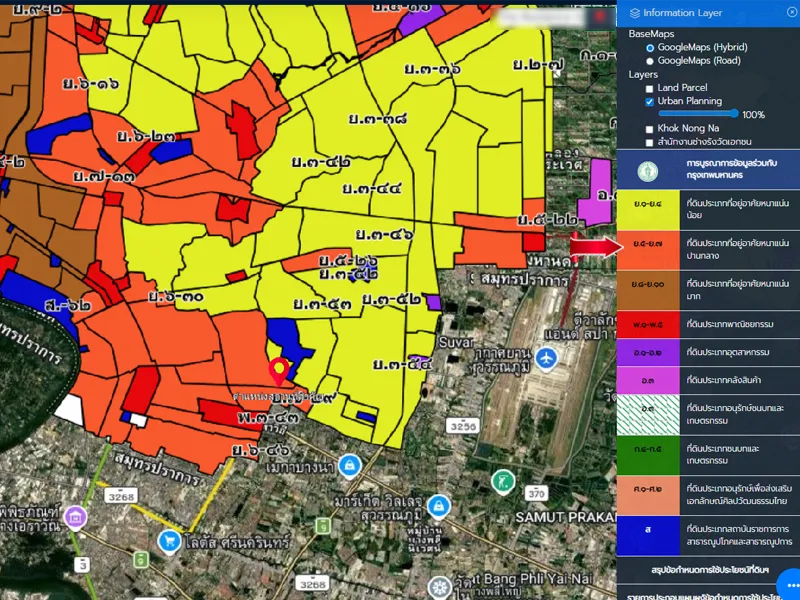Uncheck the Urban Planning layer
Screen dimensions: 800x600
tap(650, 102)
